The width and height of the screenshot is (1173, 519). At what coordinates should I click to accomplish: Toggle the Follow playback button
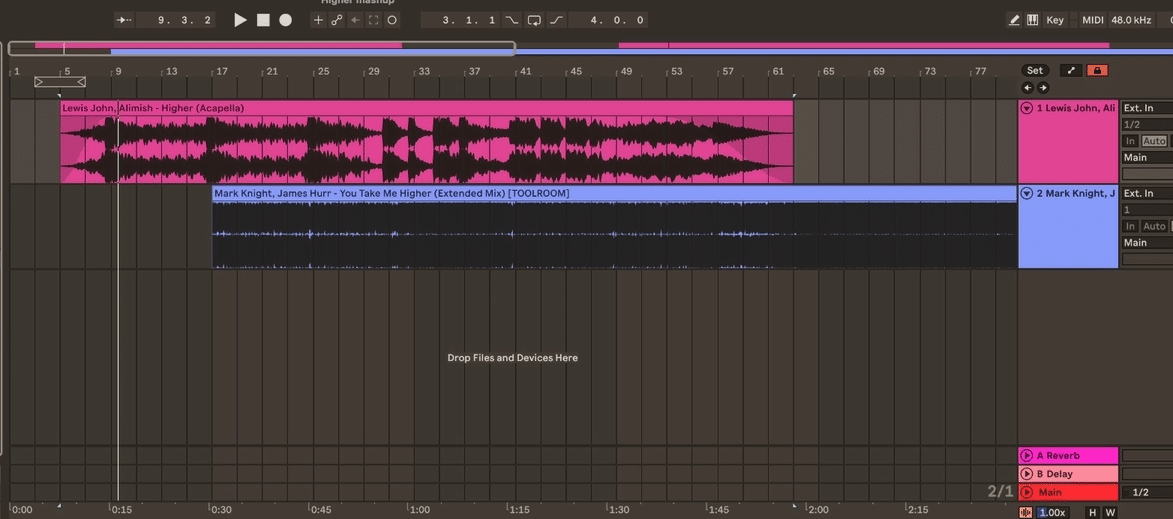point(124,20)
